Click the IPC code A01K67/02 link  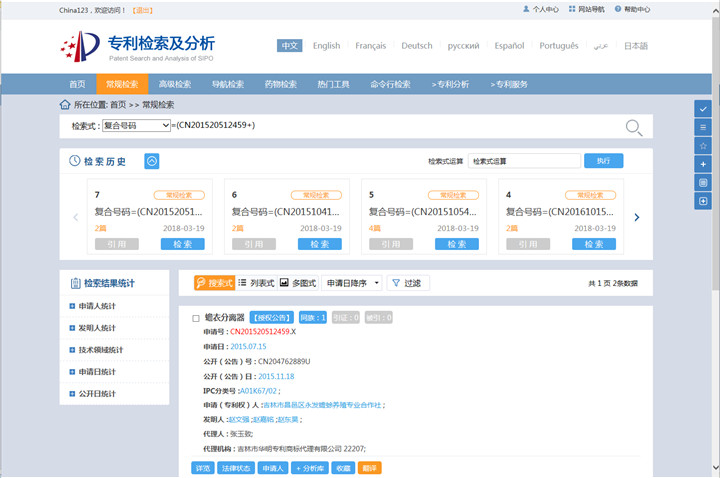(259, 391)
